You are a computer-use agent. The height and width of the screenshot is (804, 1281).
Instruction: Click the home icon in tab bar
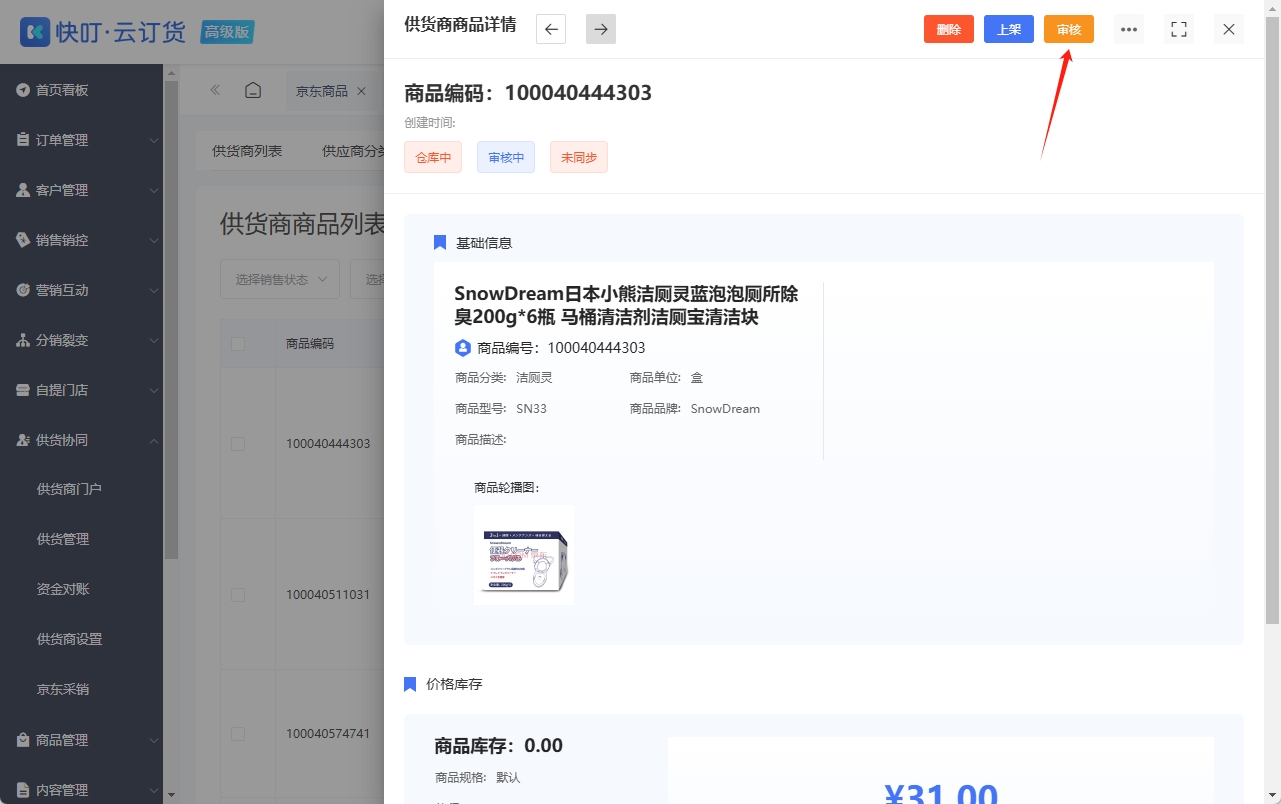coord(253,90)
